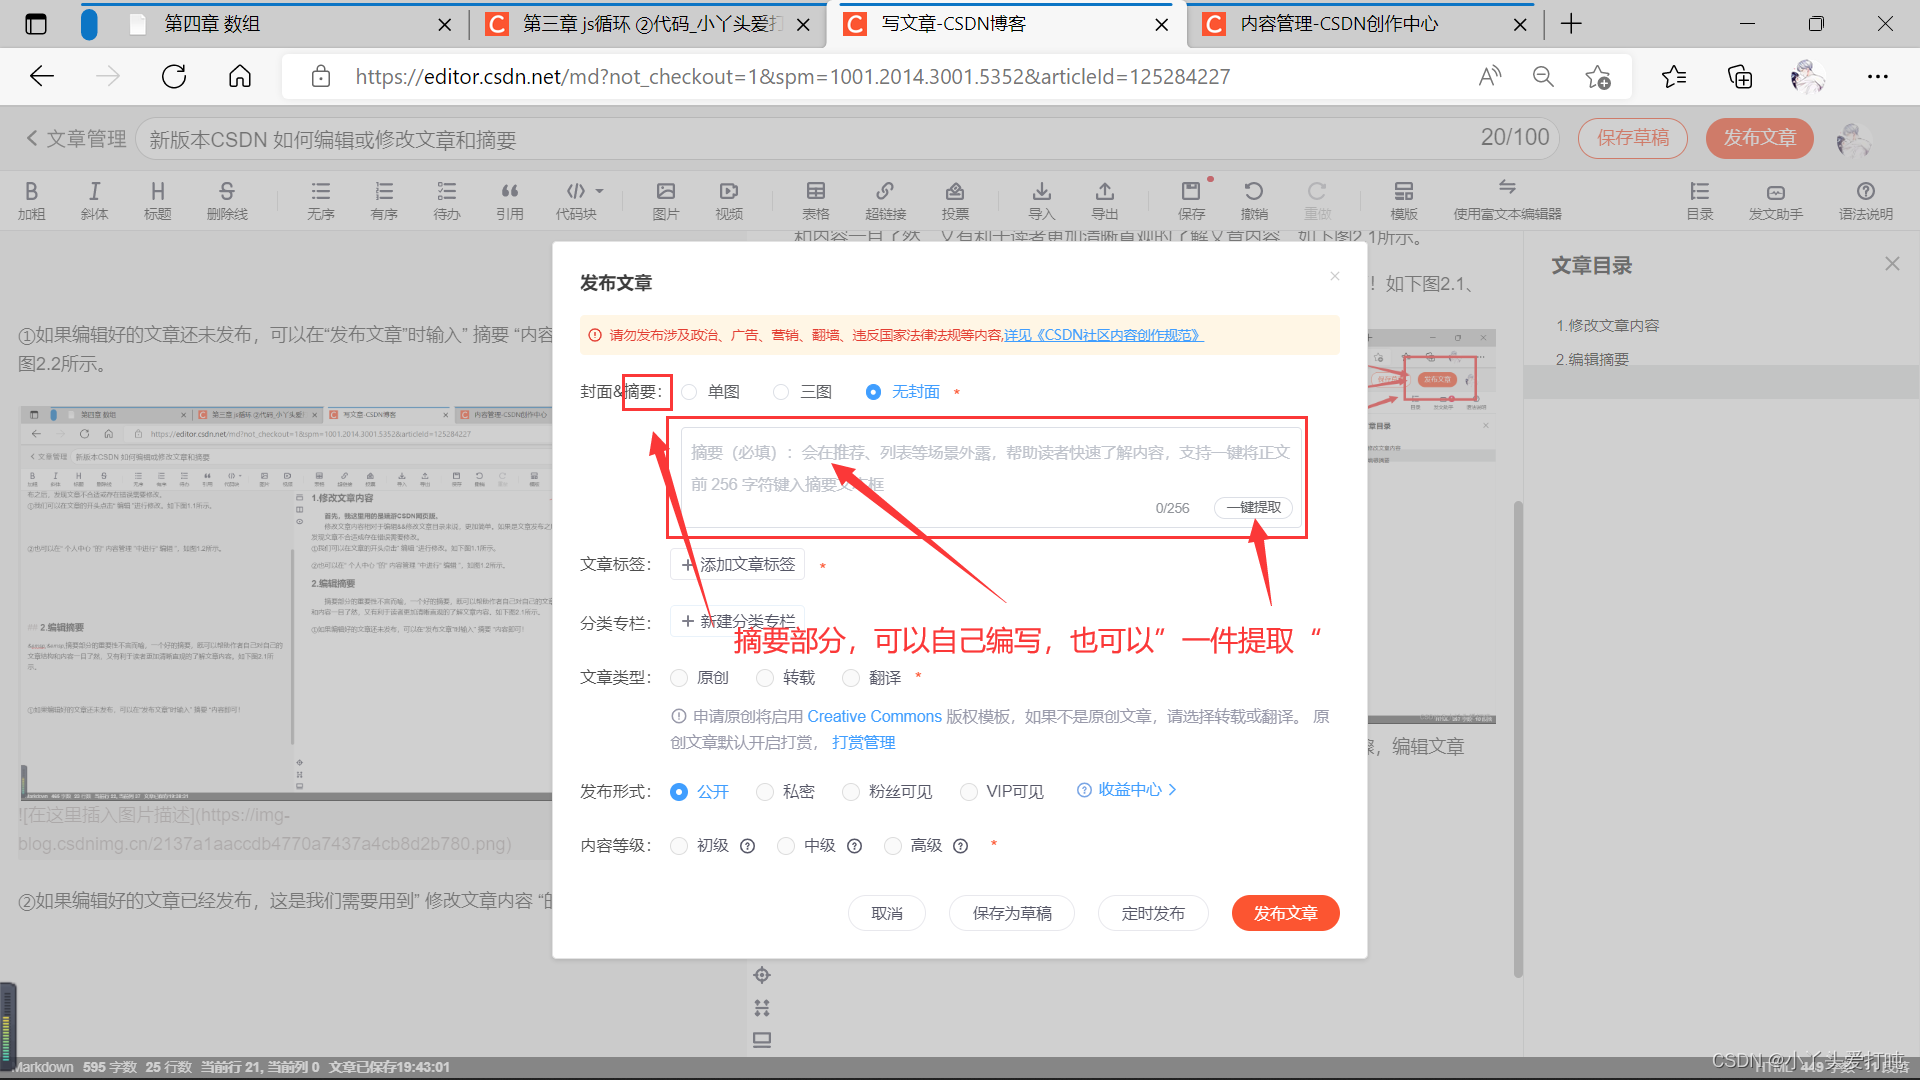Select the 单图 cover radio option
Screen dimensions: 1920x1080
point(690,392)
